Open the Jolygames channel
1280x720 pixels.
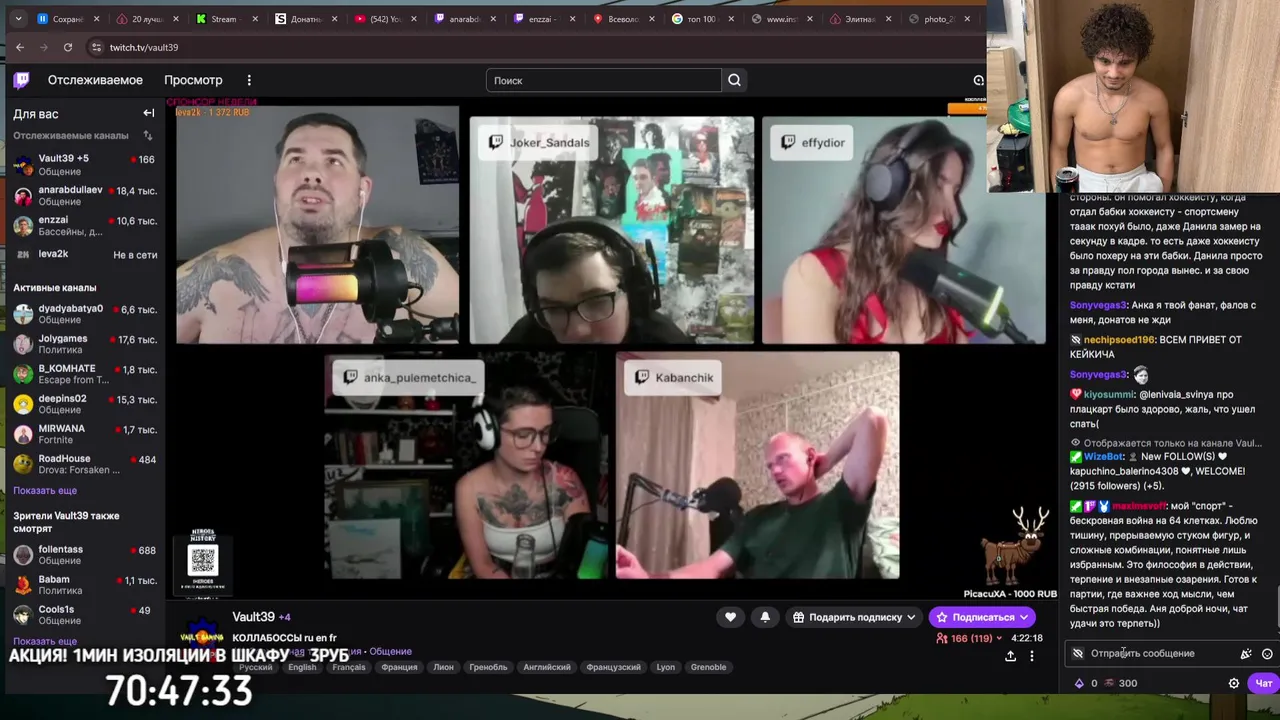point(85,344)
